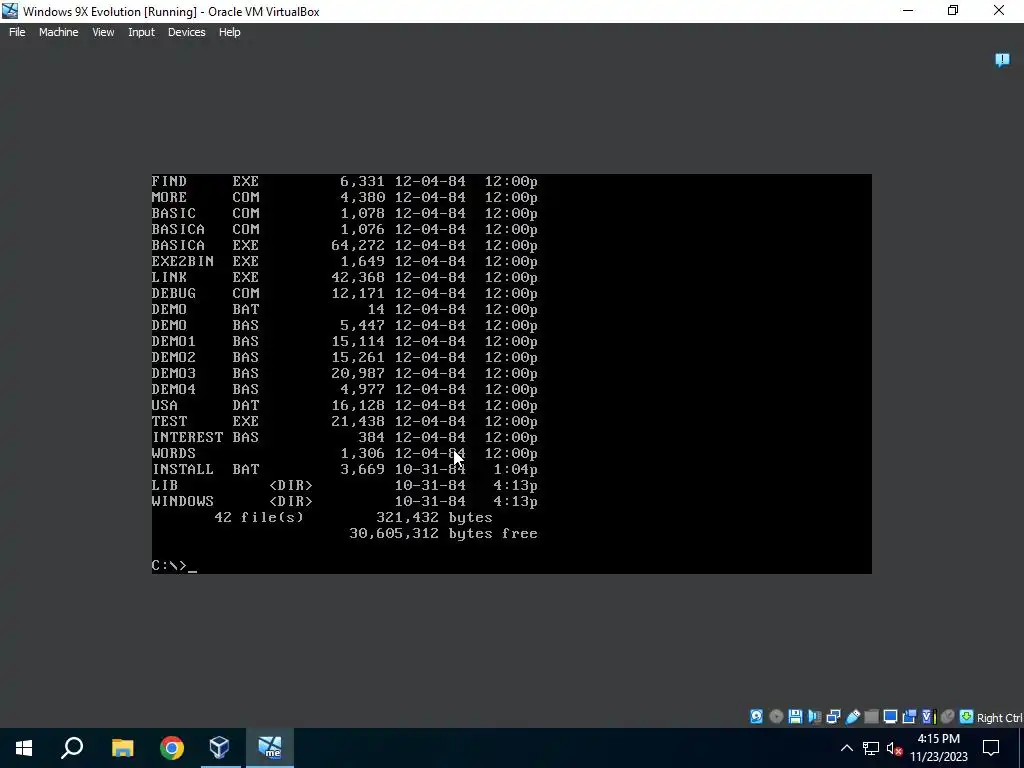Click the network adapters indicator icon
Image resolution: width=1024 pixels, height=768 pixels.
[x=833, y=716]
